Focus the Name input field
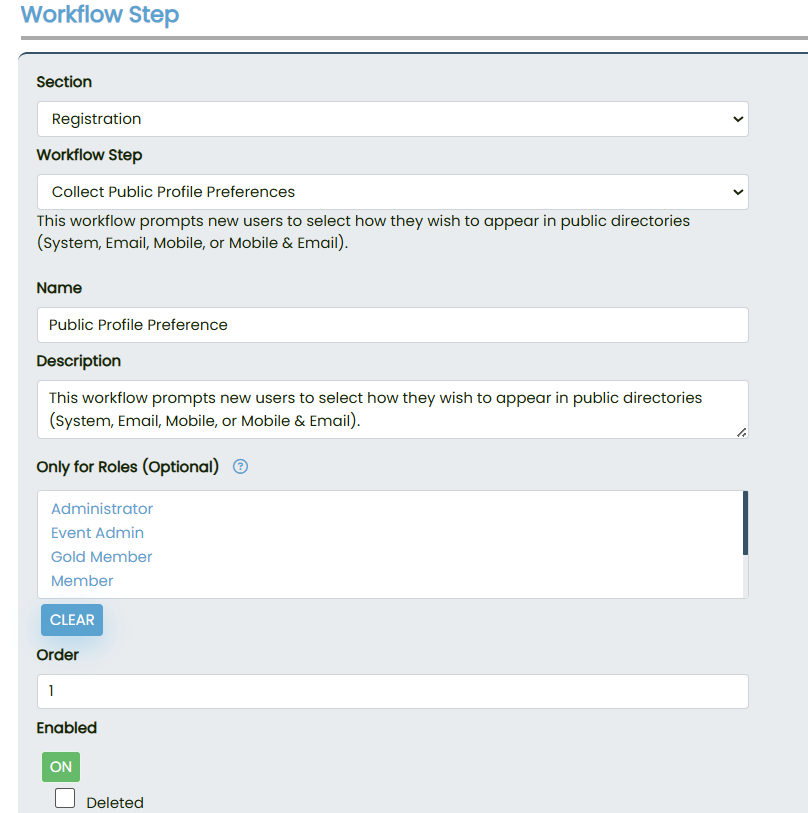 tap(392, 325)
